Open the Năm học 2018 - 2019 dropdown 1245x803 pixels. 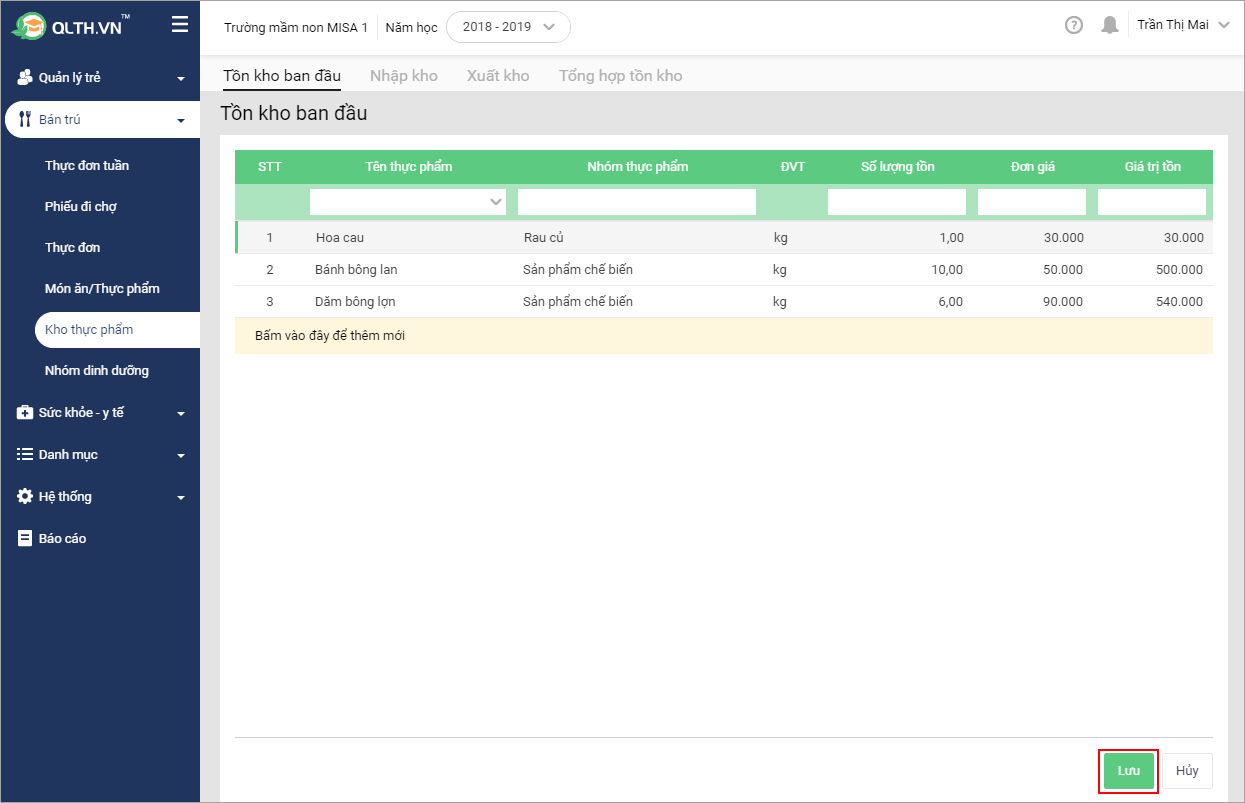(x=508, y=27)
